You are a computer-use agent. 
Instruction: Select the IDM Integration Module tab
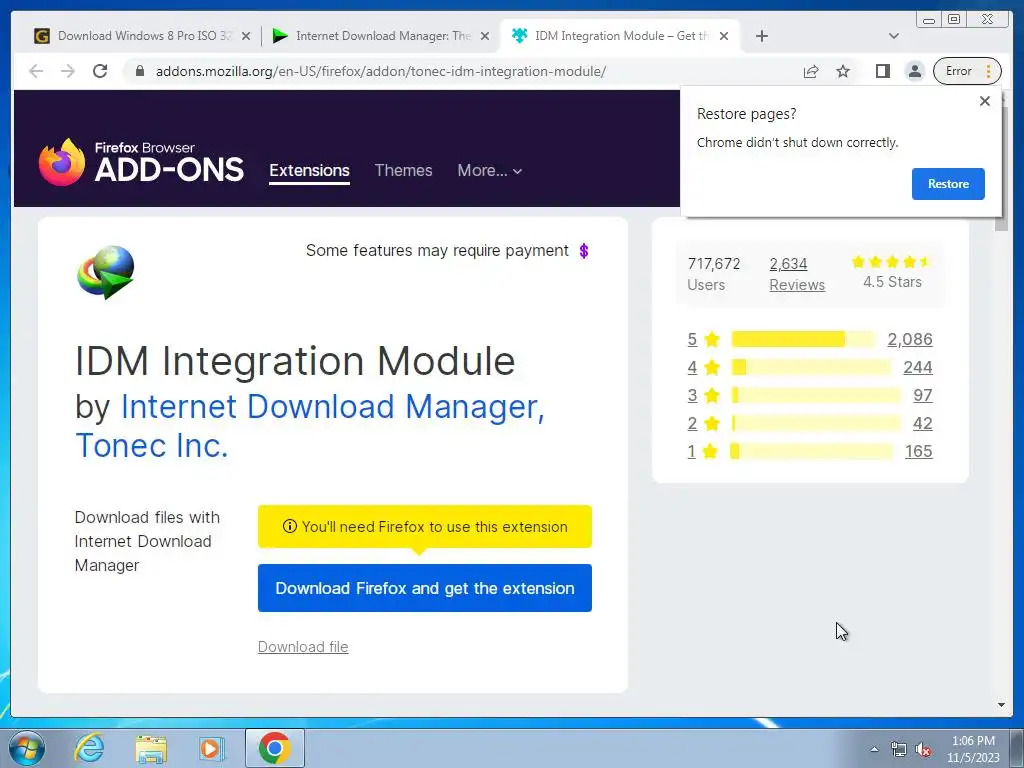[x=620, y=36]
